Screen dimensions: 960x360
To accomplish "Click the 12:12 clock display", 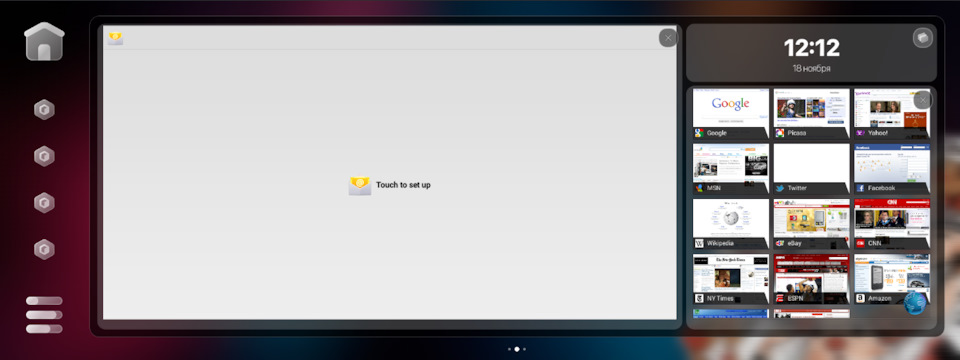I will coord(811,48).
